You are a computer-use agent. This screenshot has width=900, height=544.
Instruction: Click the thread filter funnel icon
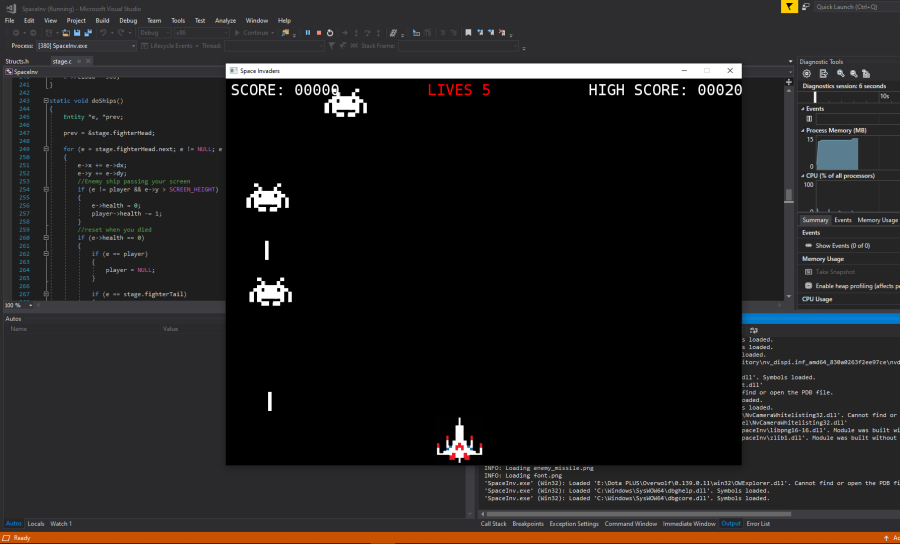coord(331,45)
